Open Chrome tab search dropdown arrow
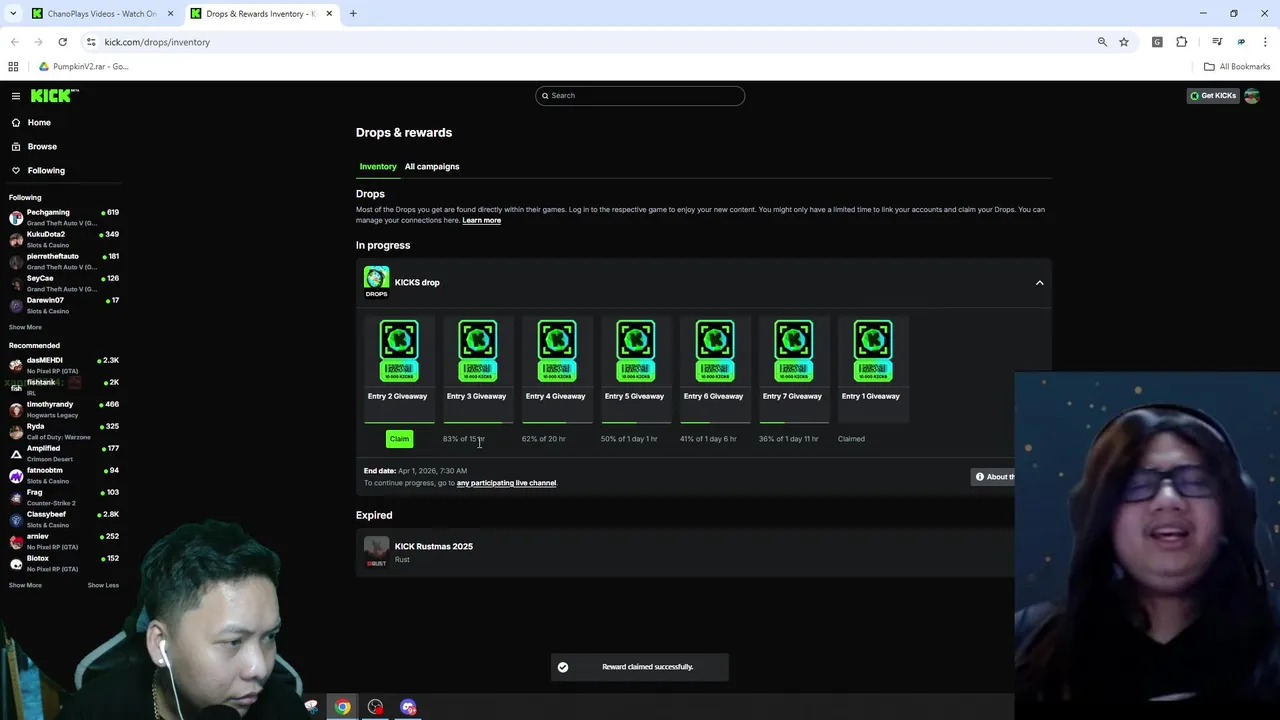This screenshot has width=1280, height=720. (13, 14)
